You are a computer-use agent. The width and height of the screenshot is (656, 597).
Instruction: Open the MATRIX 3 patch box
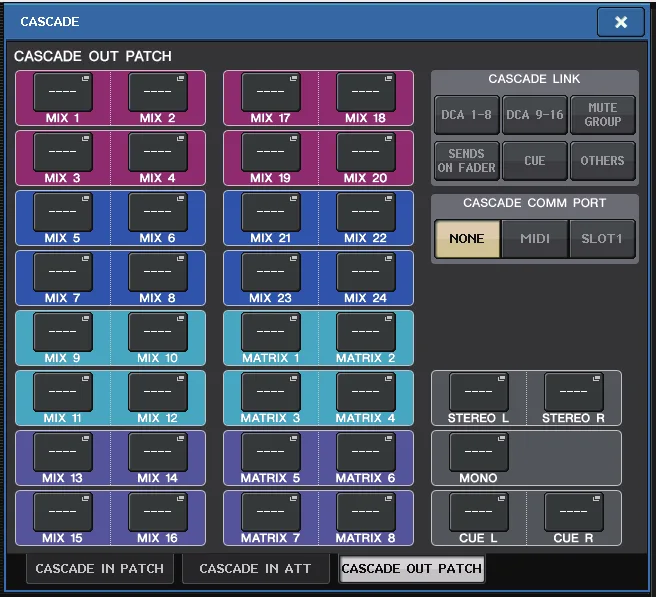click(271, 392)
